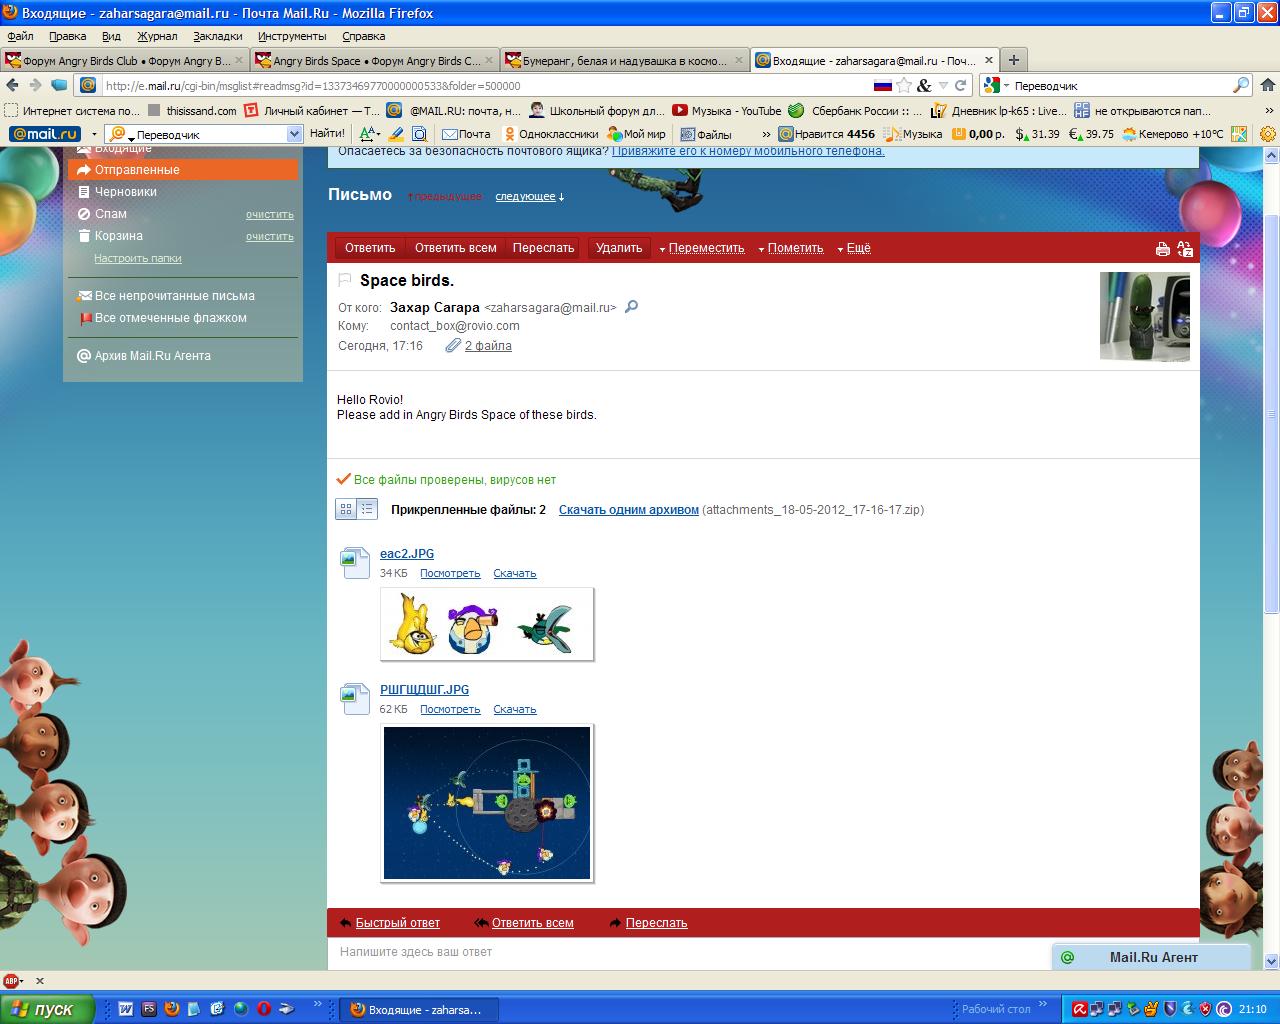Open the Инструменты menu
Screen dimensions: 1280x1024
tap(292, 36)
